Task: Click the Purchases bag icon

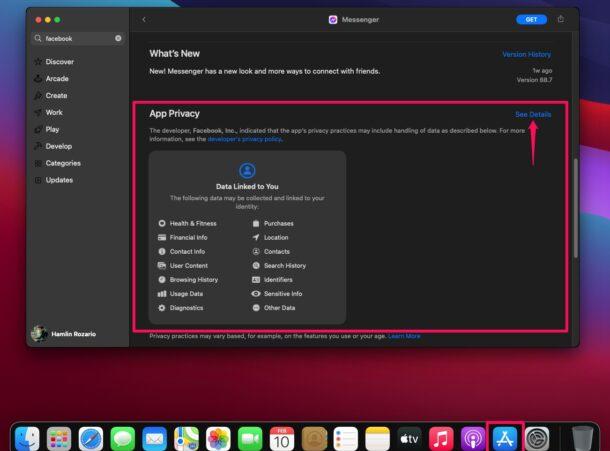Action: click(256, 223)
